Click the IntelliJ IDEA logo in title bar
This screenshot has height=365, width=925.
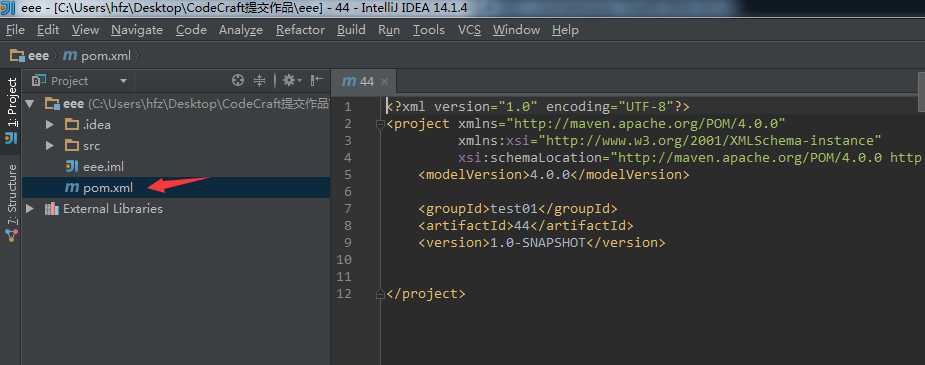[8, 8]
